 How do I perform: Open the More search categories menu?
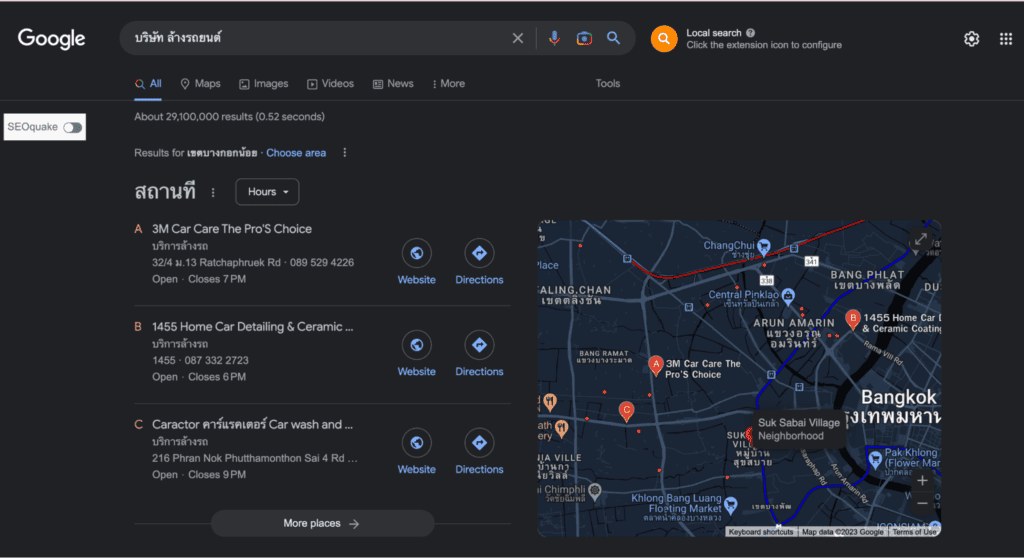coord(449,84)
